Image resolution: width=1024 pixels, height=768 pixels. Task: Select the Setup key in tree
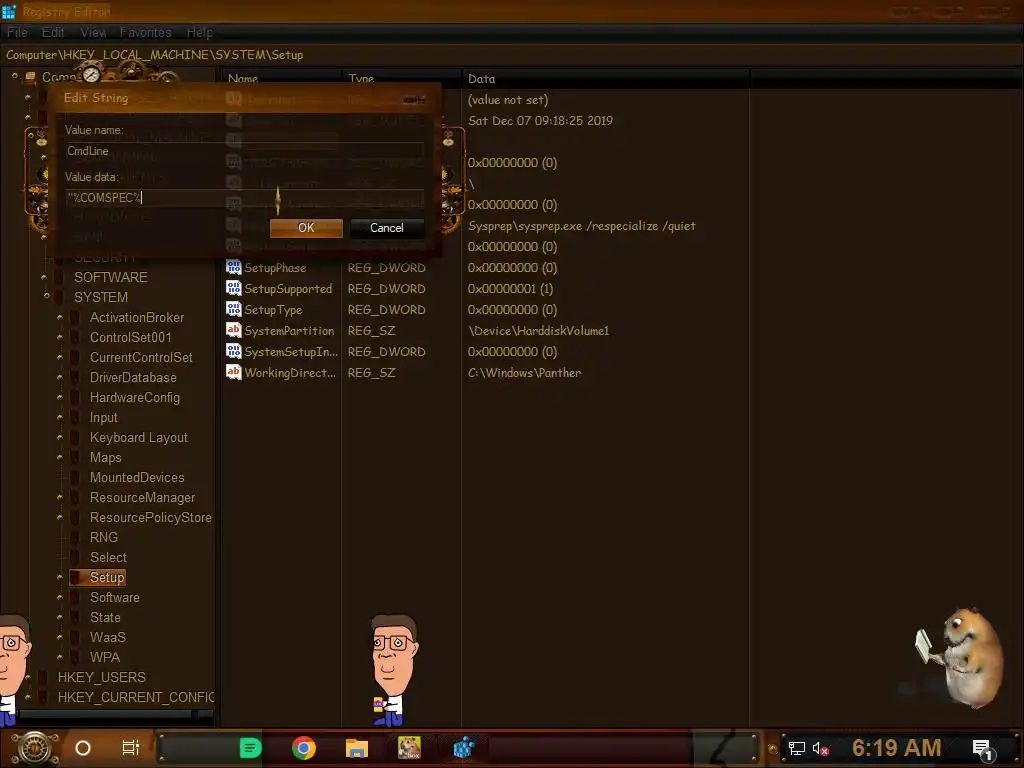click(x=107, y=577)
